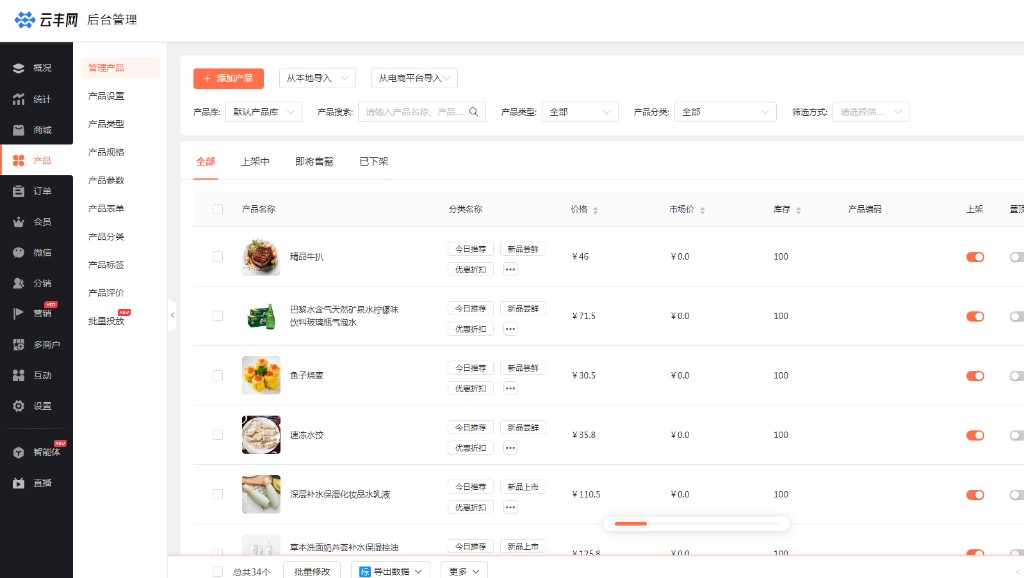
Task: Toggle the 上架 switch for 精品牛扒
Action: click(x=975, y=257)
